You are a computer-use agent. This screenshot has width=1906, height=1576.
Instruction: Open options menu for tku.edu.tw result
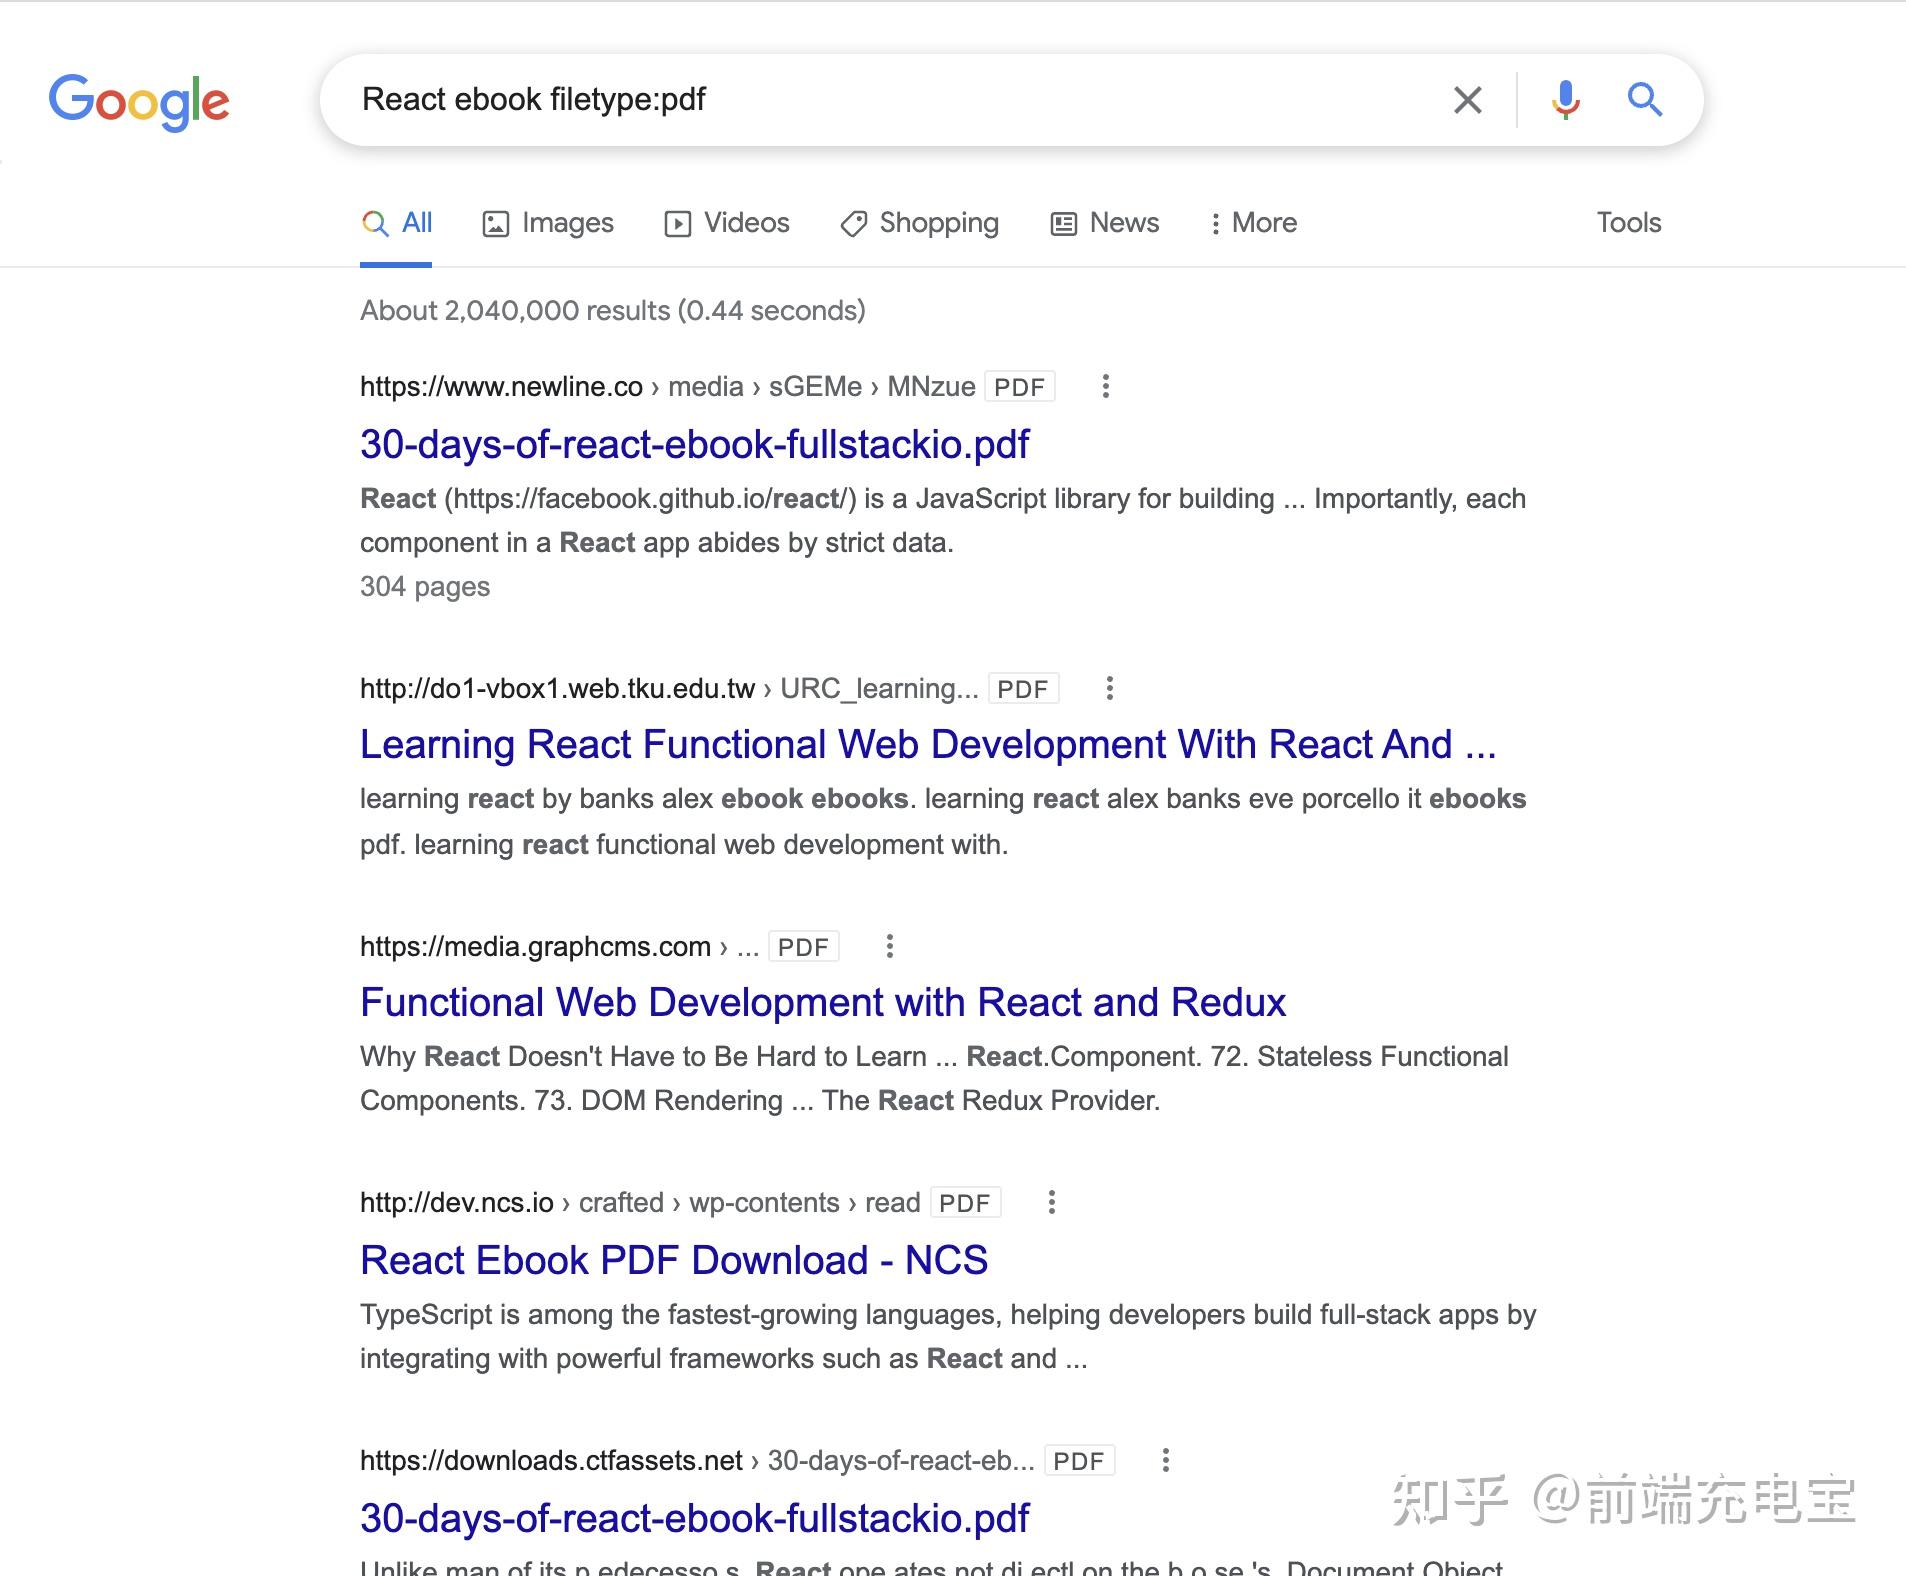1109,688
